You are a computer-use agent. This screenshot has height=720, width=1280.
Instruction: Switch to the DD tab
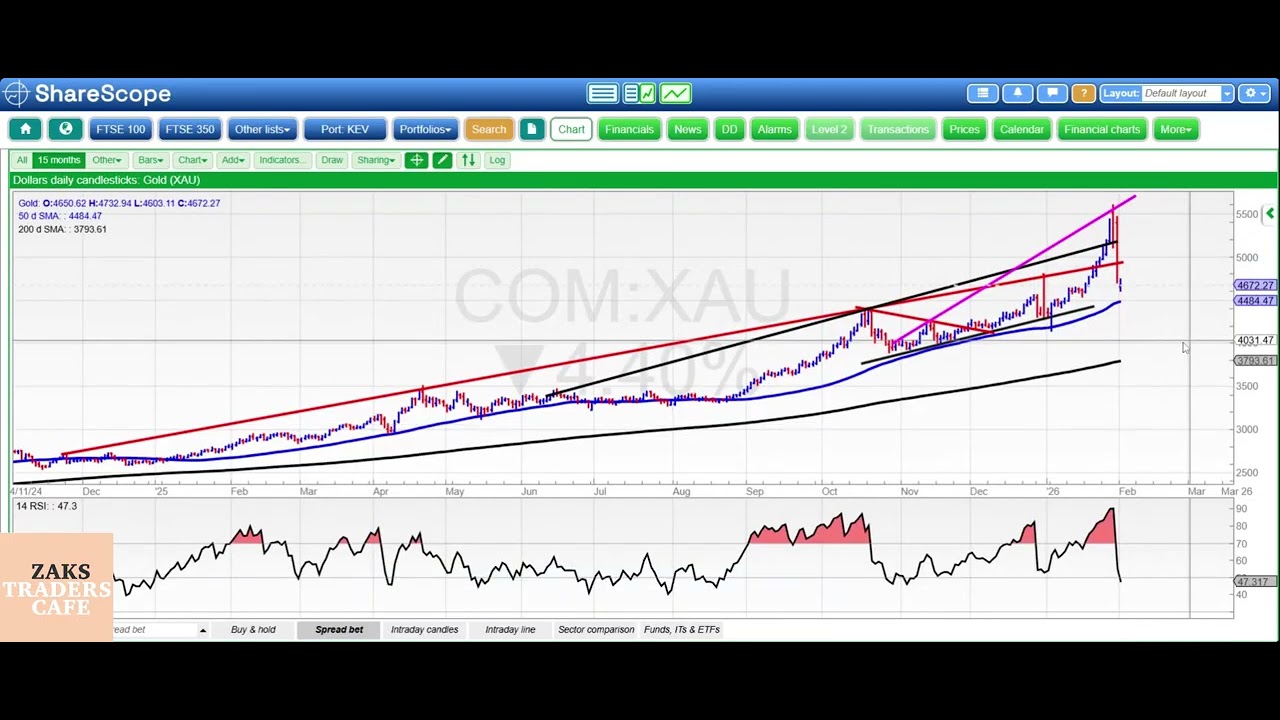(x=730, y=129)
